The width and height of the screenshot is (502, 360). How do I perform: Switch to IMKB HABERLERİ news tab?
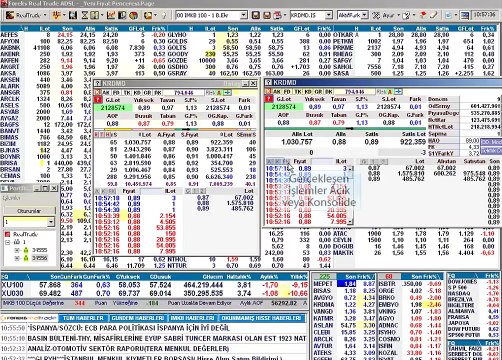point(192,318)
